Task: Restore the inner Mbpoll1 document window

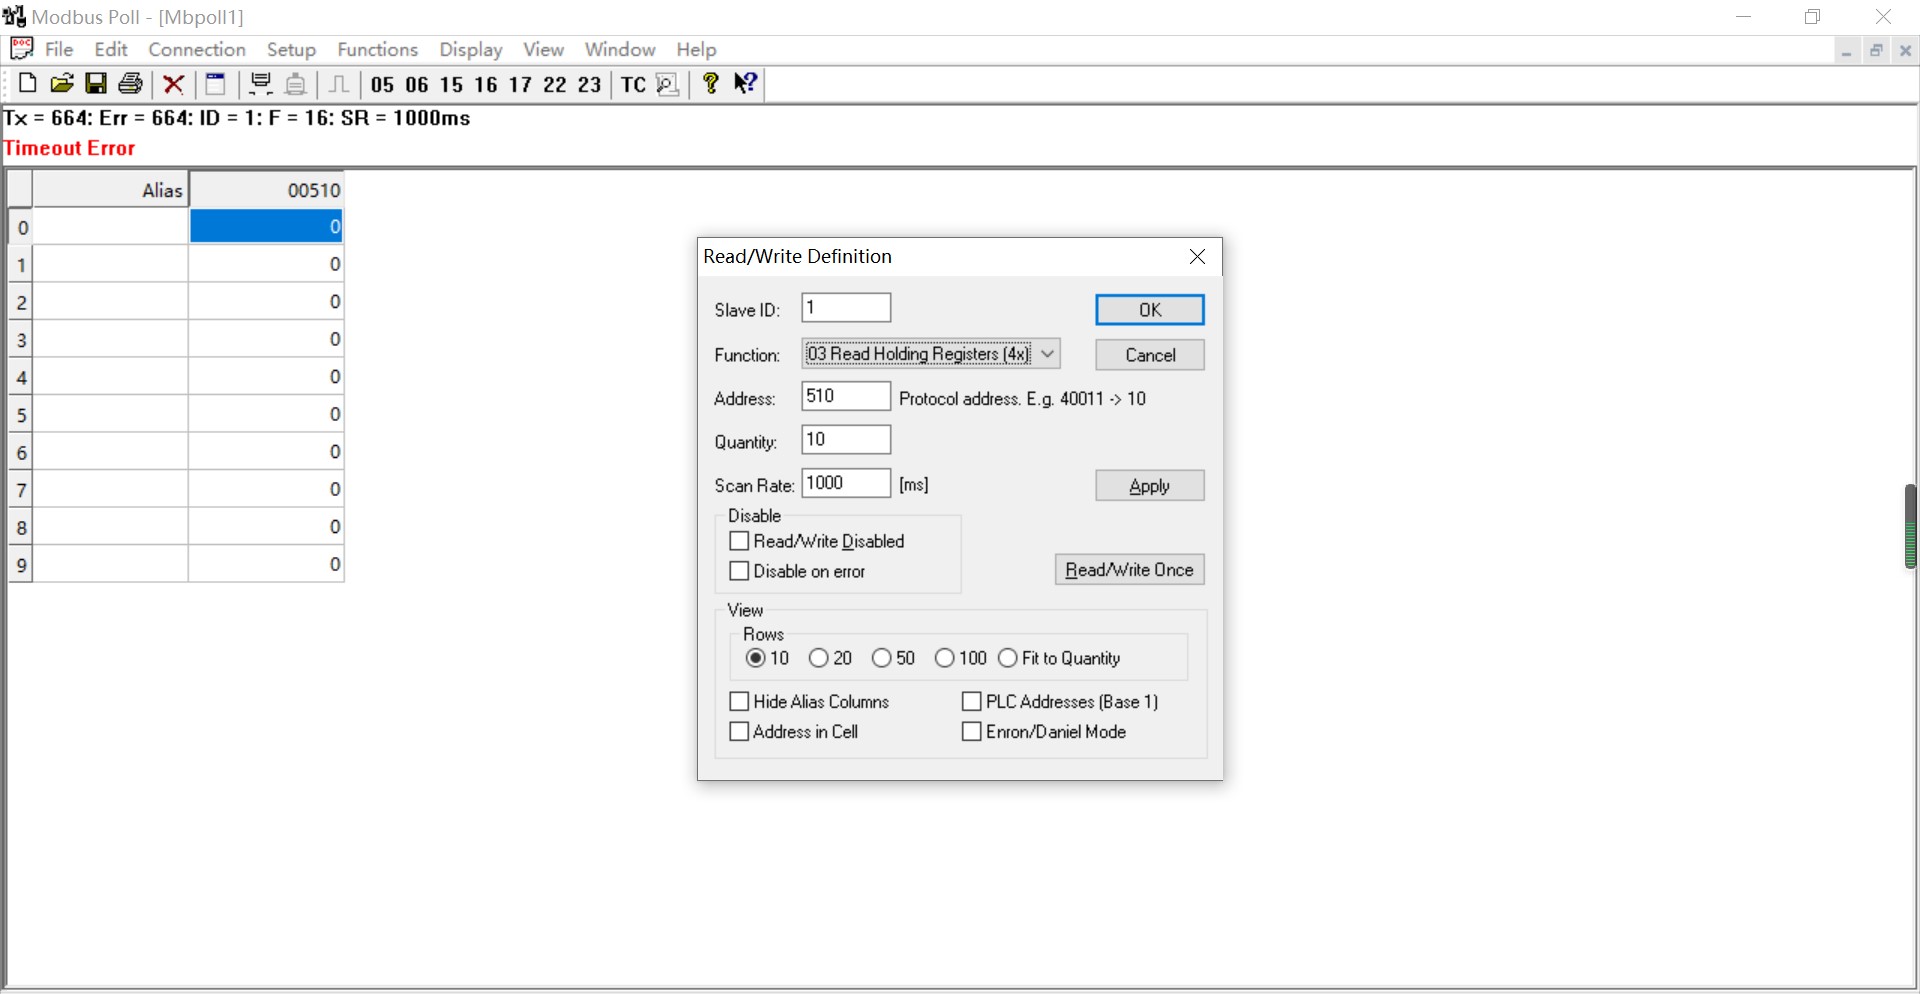Action: click(1876, 50)
